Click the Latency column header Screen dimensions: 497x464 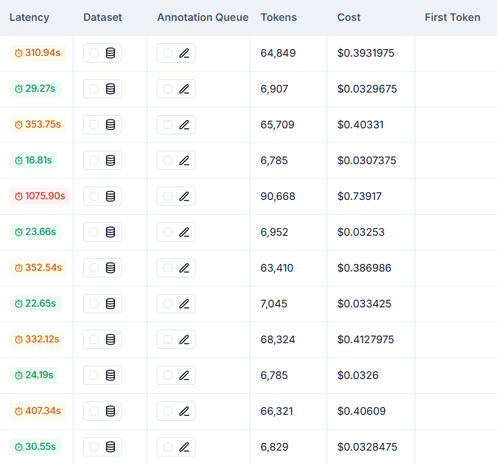(x=29, y=17)
